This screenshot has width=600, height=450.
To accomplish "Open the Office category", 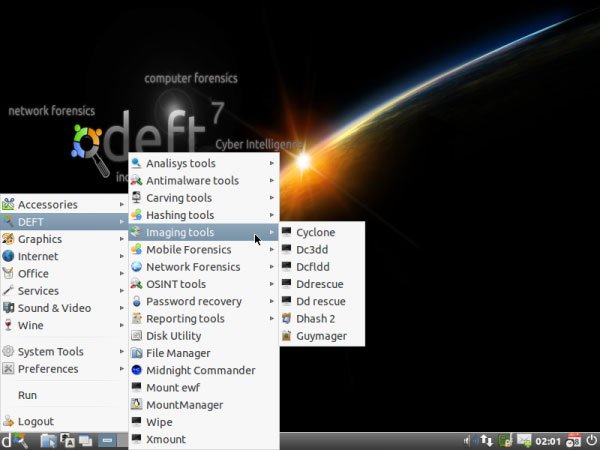I will pyautogui.click(x=64, y=273).
